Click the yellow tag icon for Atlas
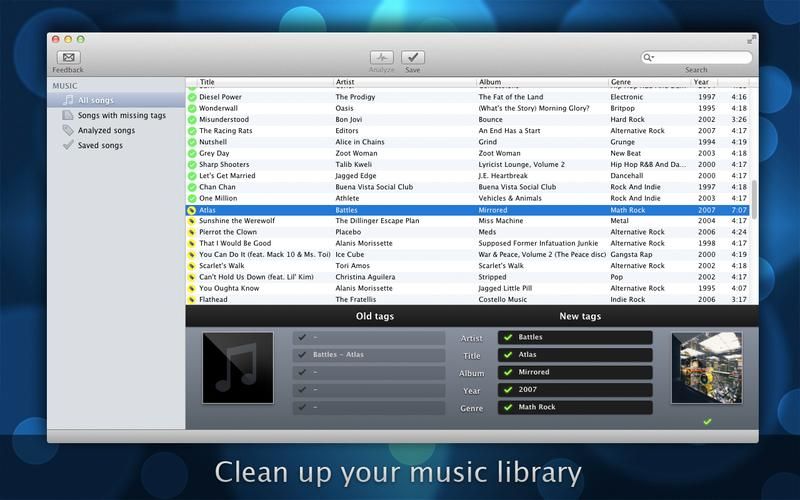Image resolution: width=800 pixels, height=500 pixels. point(192,210)
